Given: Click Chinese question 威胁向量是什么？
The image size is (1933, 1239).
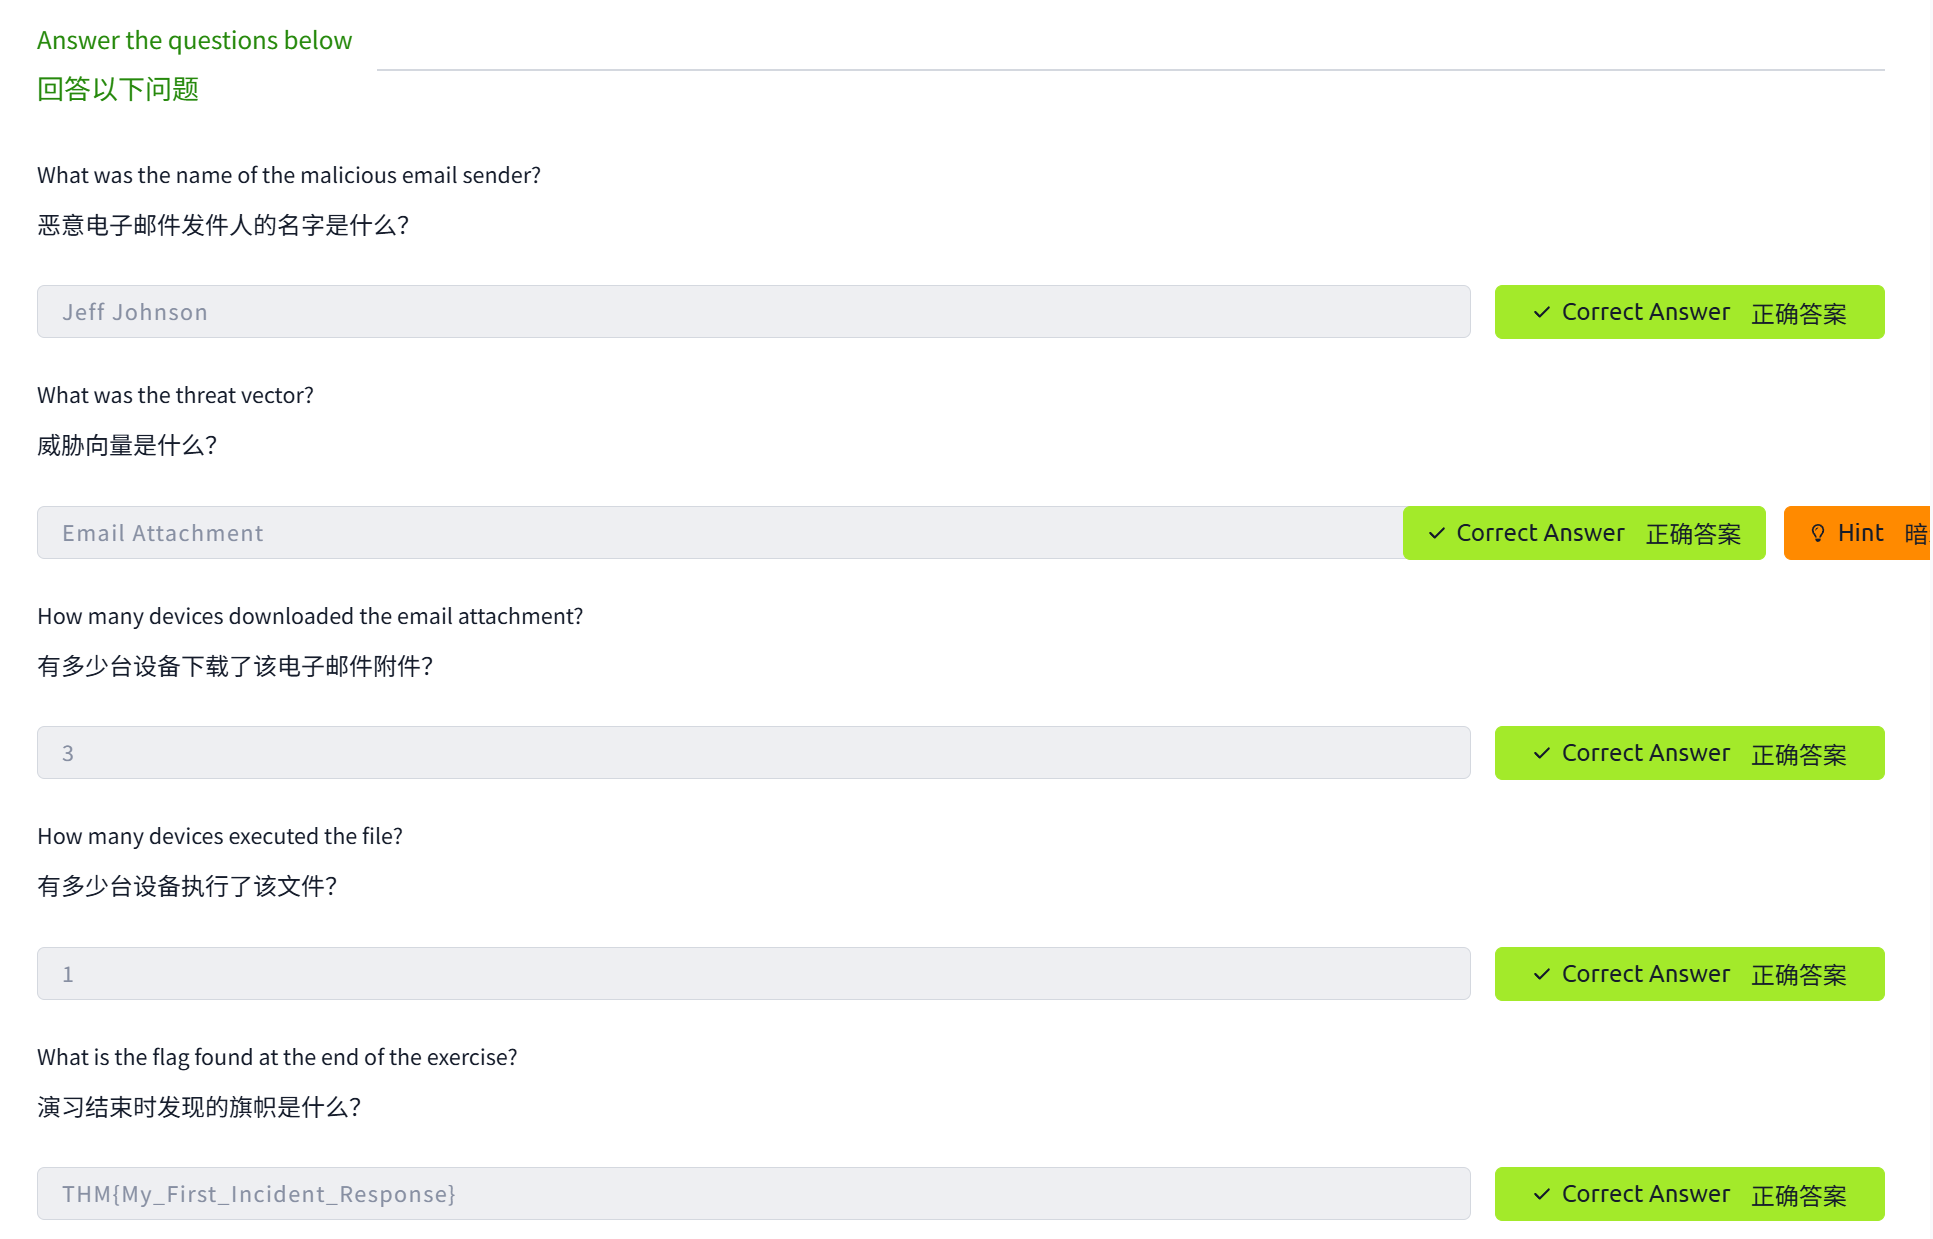Looking at the screenshot, I should (127, 446).
